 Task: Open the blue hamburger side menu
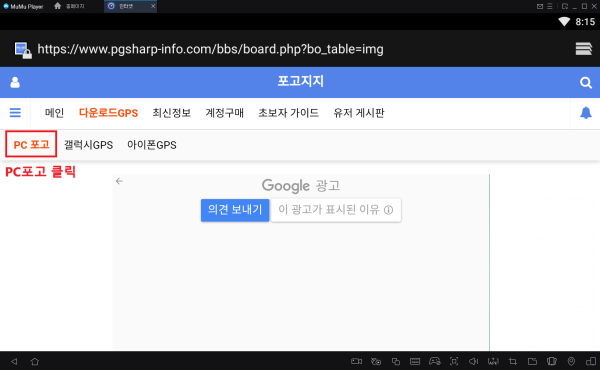click(15, 112)
